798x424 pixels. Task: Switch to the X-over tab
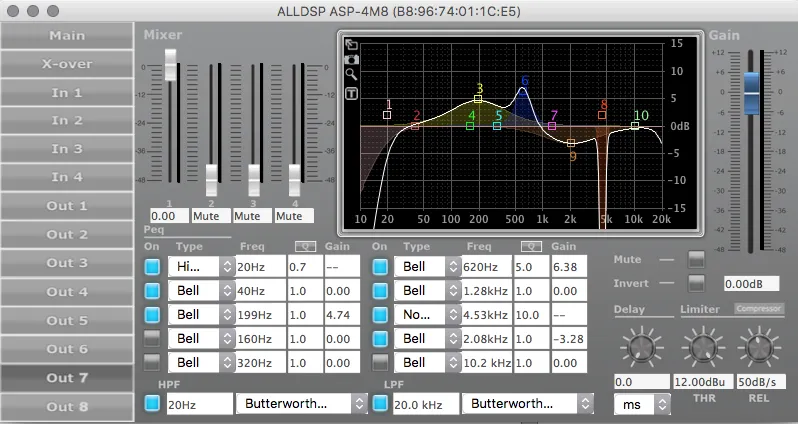coord(67,63)
